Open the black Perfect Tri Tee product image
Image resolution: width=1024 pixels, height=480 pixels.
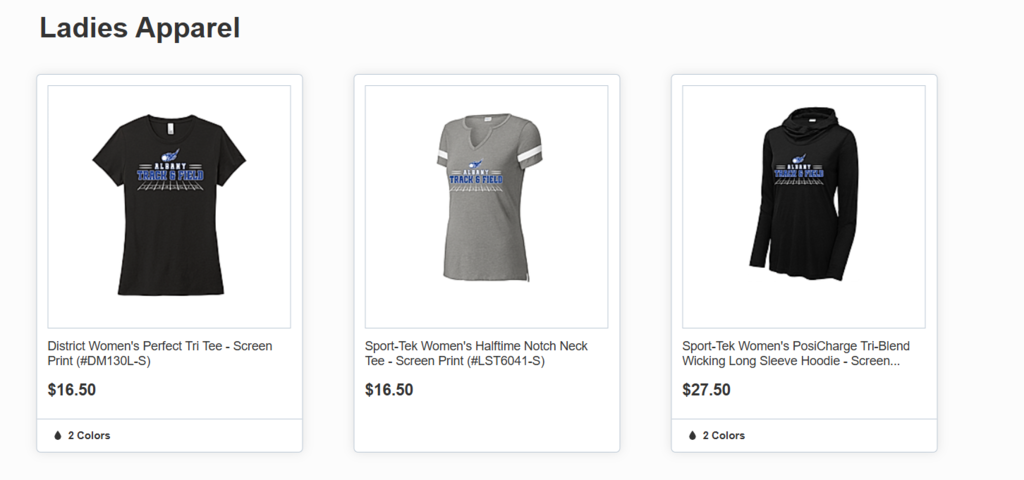[169, 206]
